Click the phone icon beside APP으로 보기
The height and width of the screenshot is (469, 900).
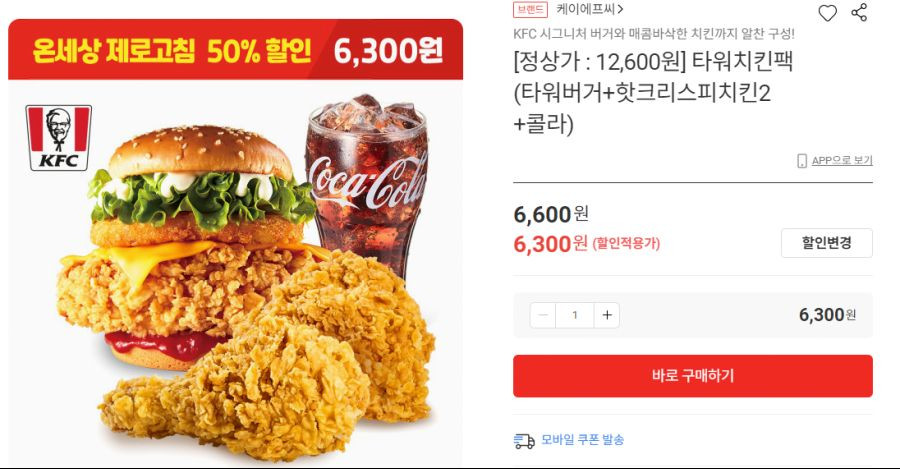pos(802,161)
